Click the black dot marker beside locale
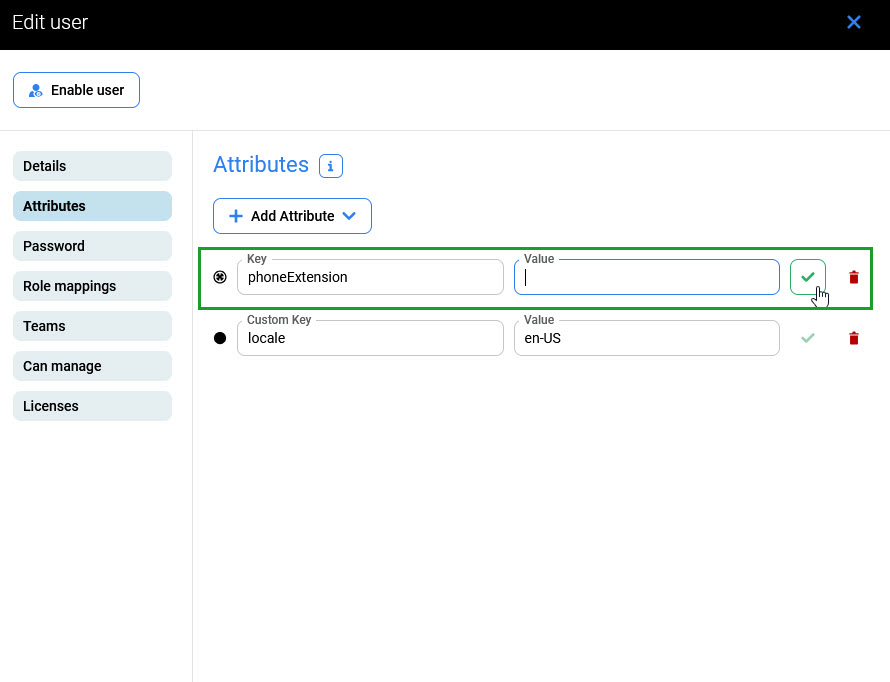 (220, 339)
